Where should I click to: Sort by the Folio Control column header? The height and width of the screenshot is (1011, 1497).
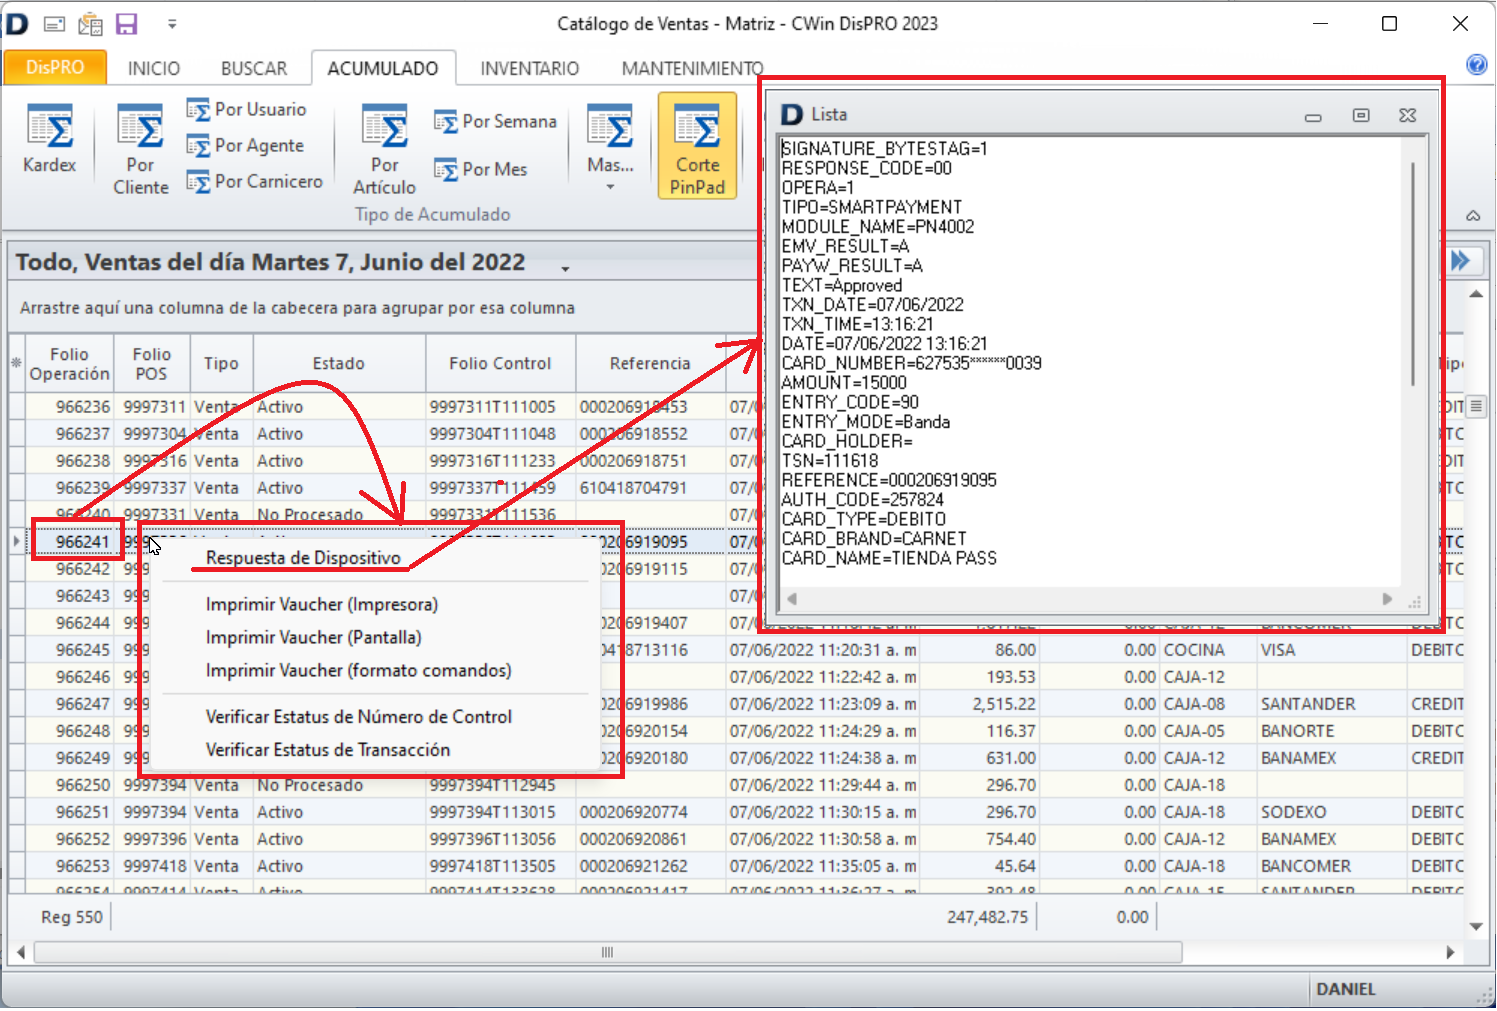pyautogui.click(x=499, y=364)
